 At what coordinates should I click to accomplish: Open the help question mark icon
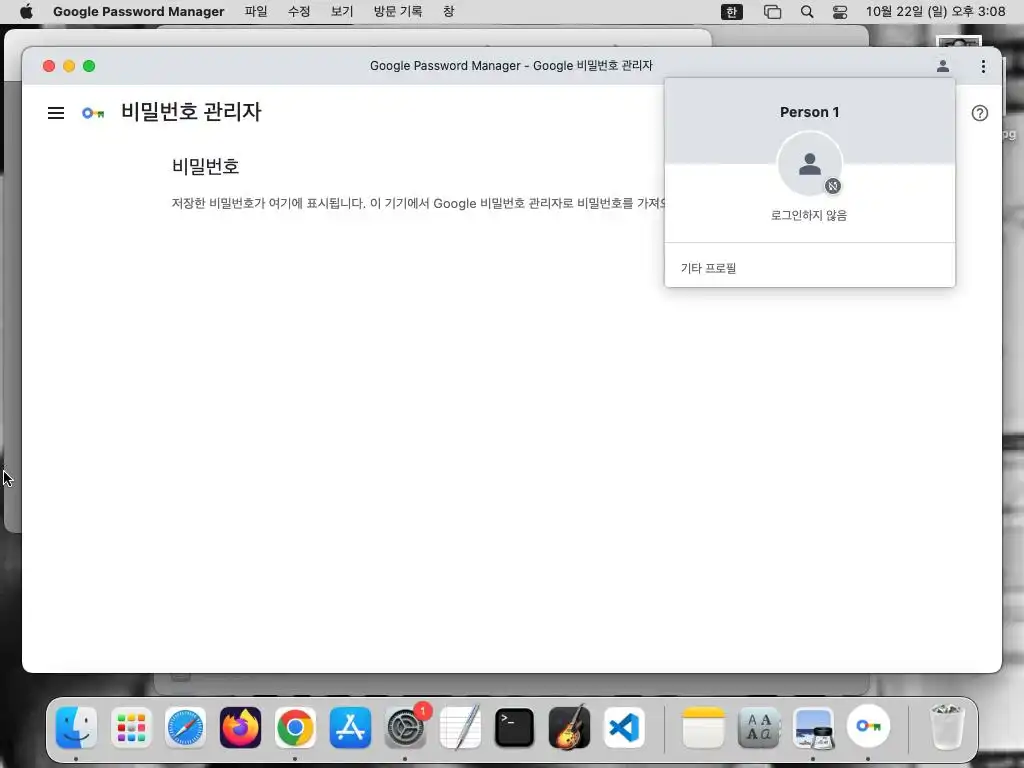tap(979, 113)
